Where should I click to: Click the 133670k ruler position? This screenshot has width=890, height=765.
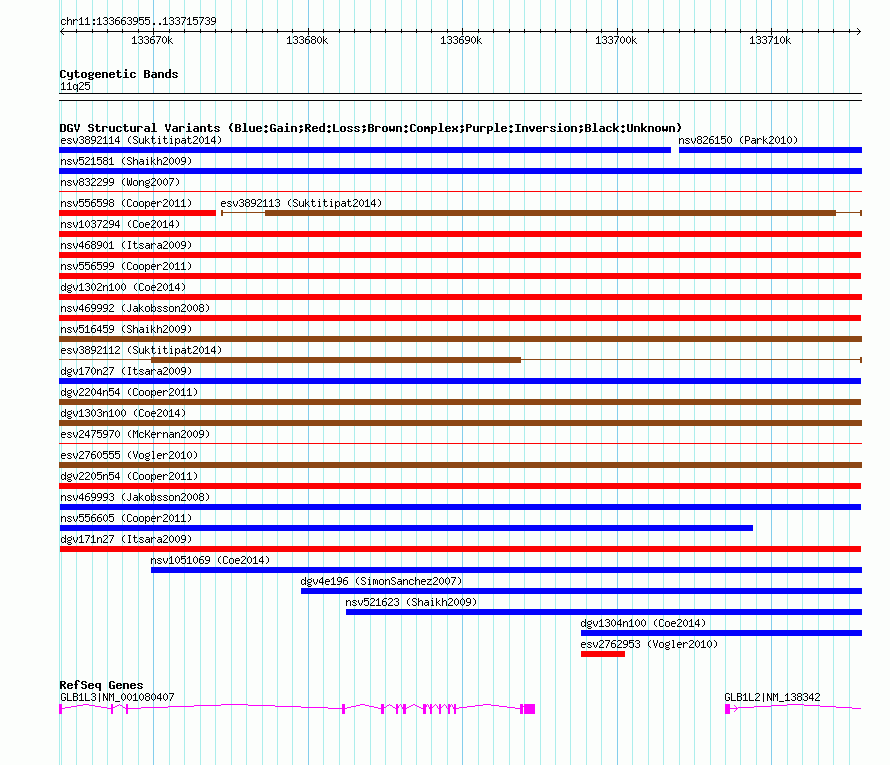point(152,40)
